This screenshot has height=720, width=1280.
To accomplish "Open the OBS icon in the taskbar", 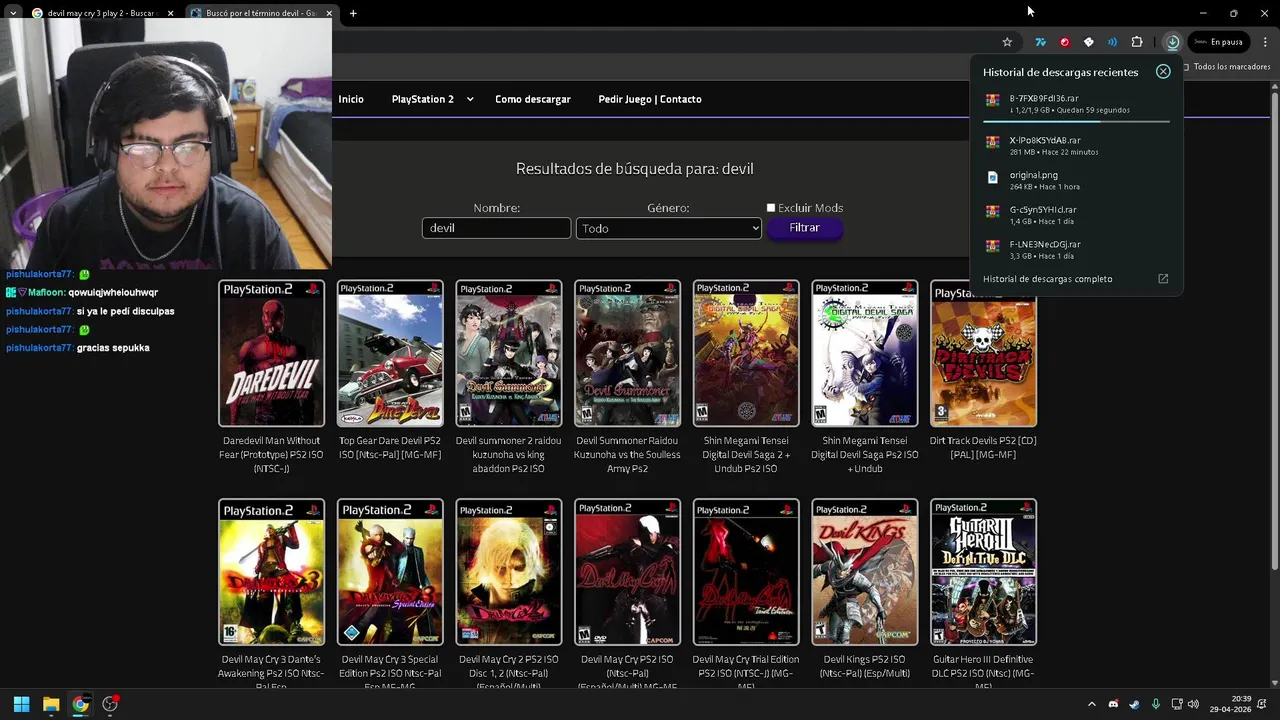I will click(111, 704).
